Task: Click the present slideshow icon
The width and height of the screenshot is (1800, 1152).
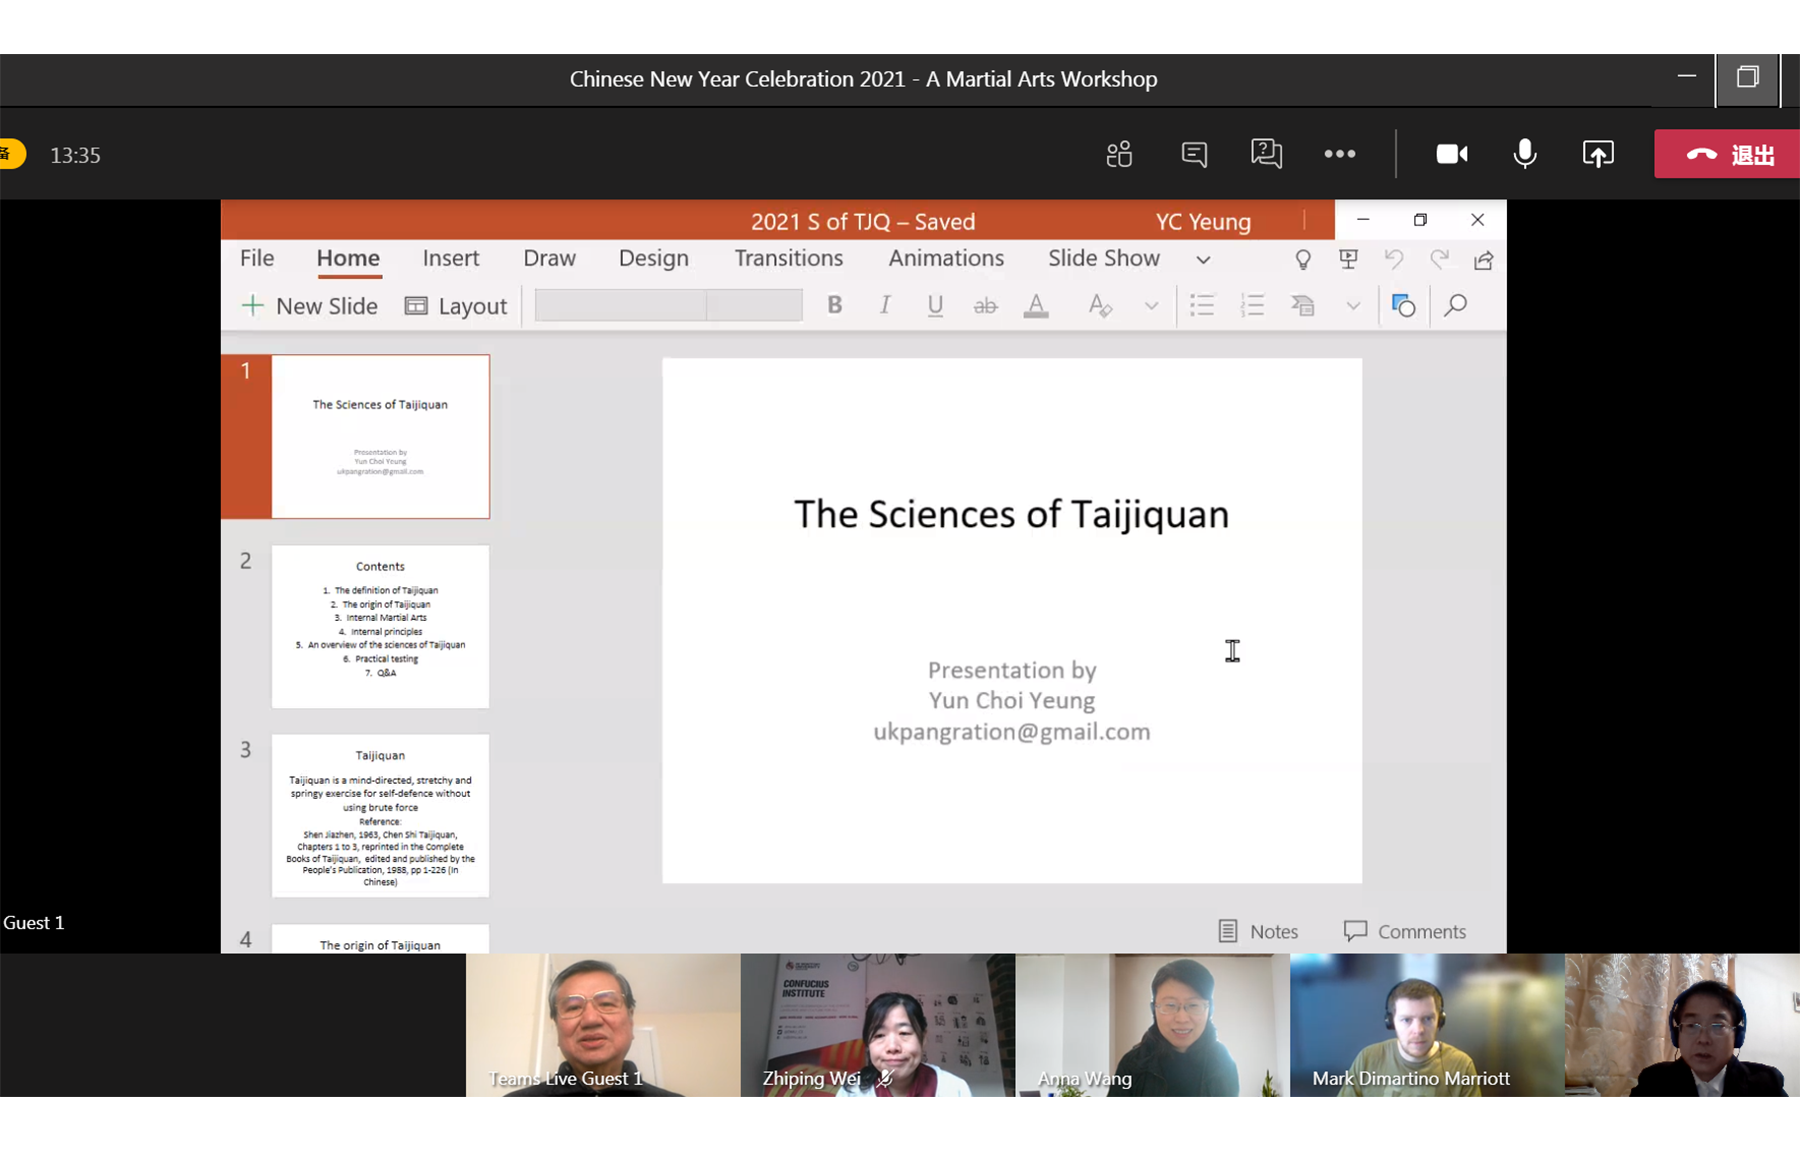Action: pyautogui.click(x=1348, y=260)
